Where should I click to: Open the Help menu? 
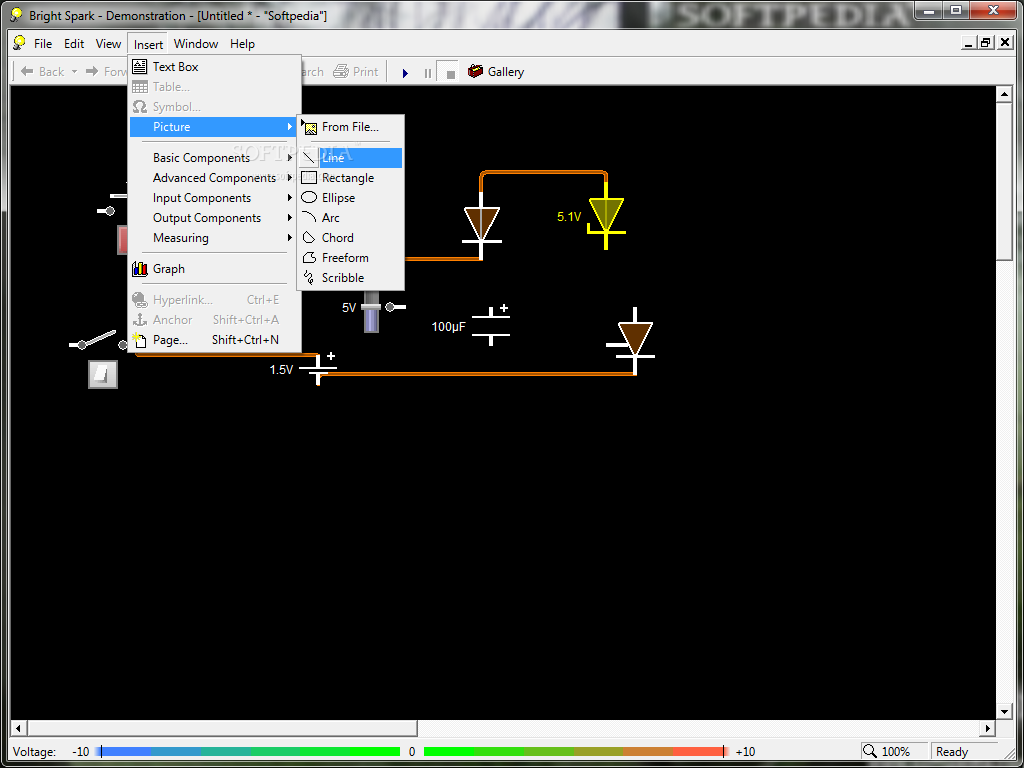pyautogui.click(x=242, y=44)
